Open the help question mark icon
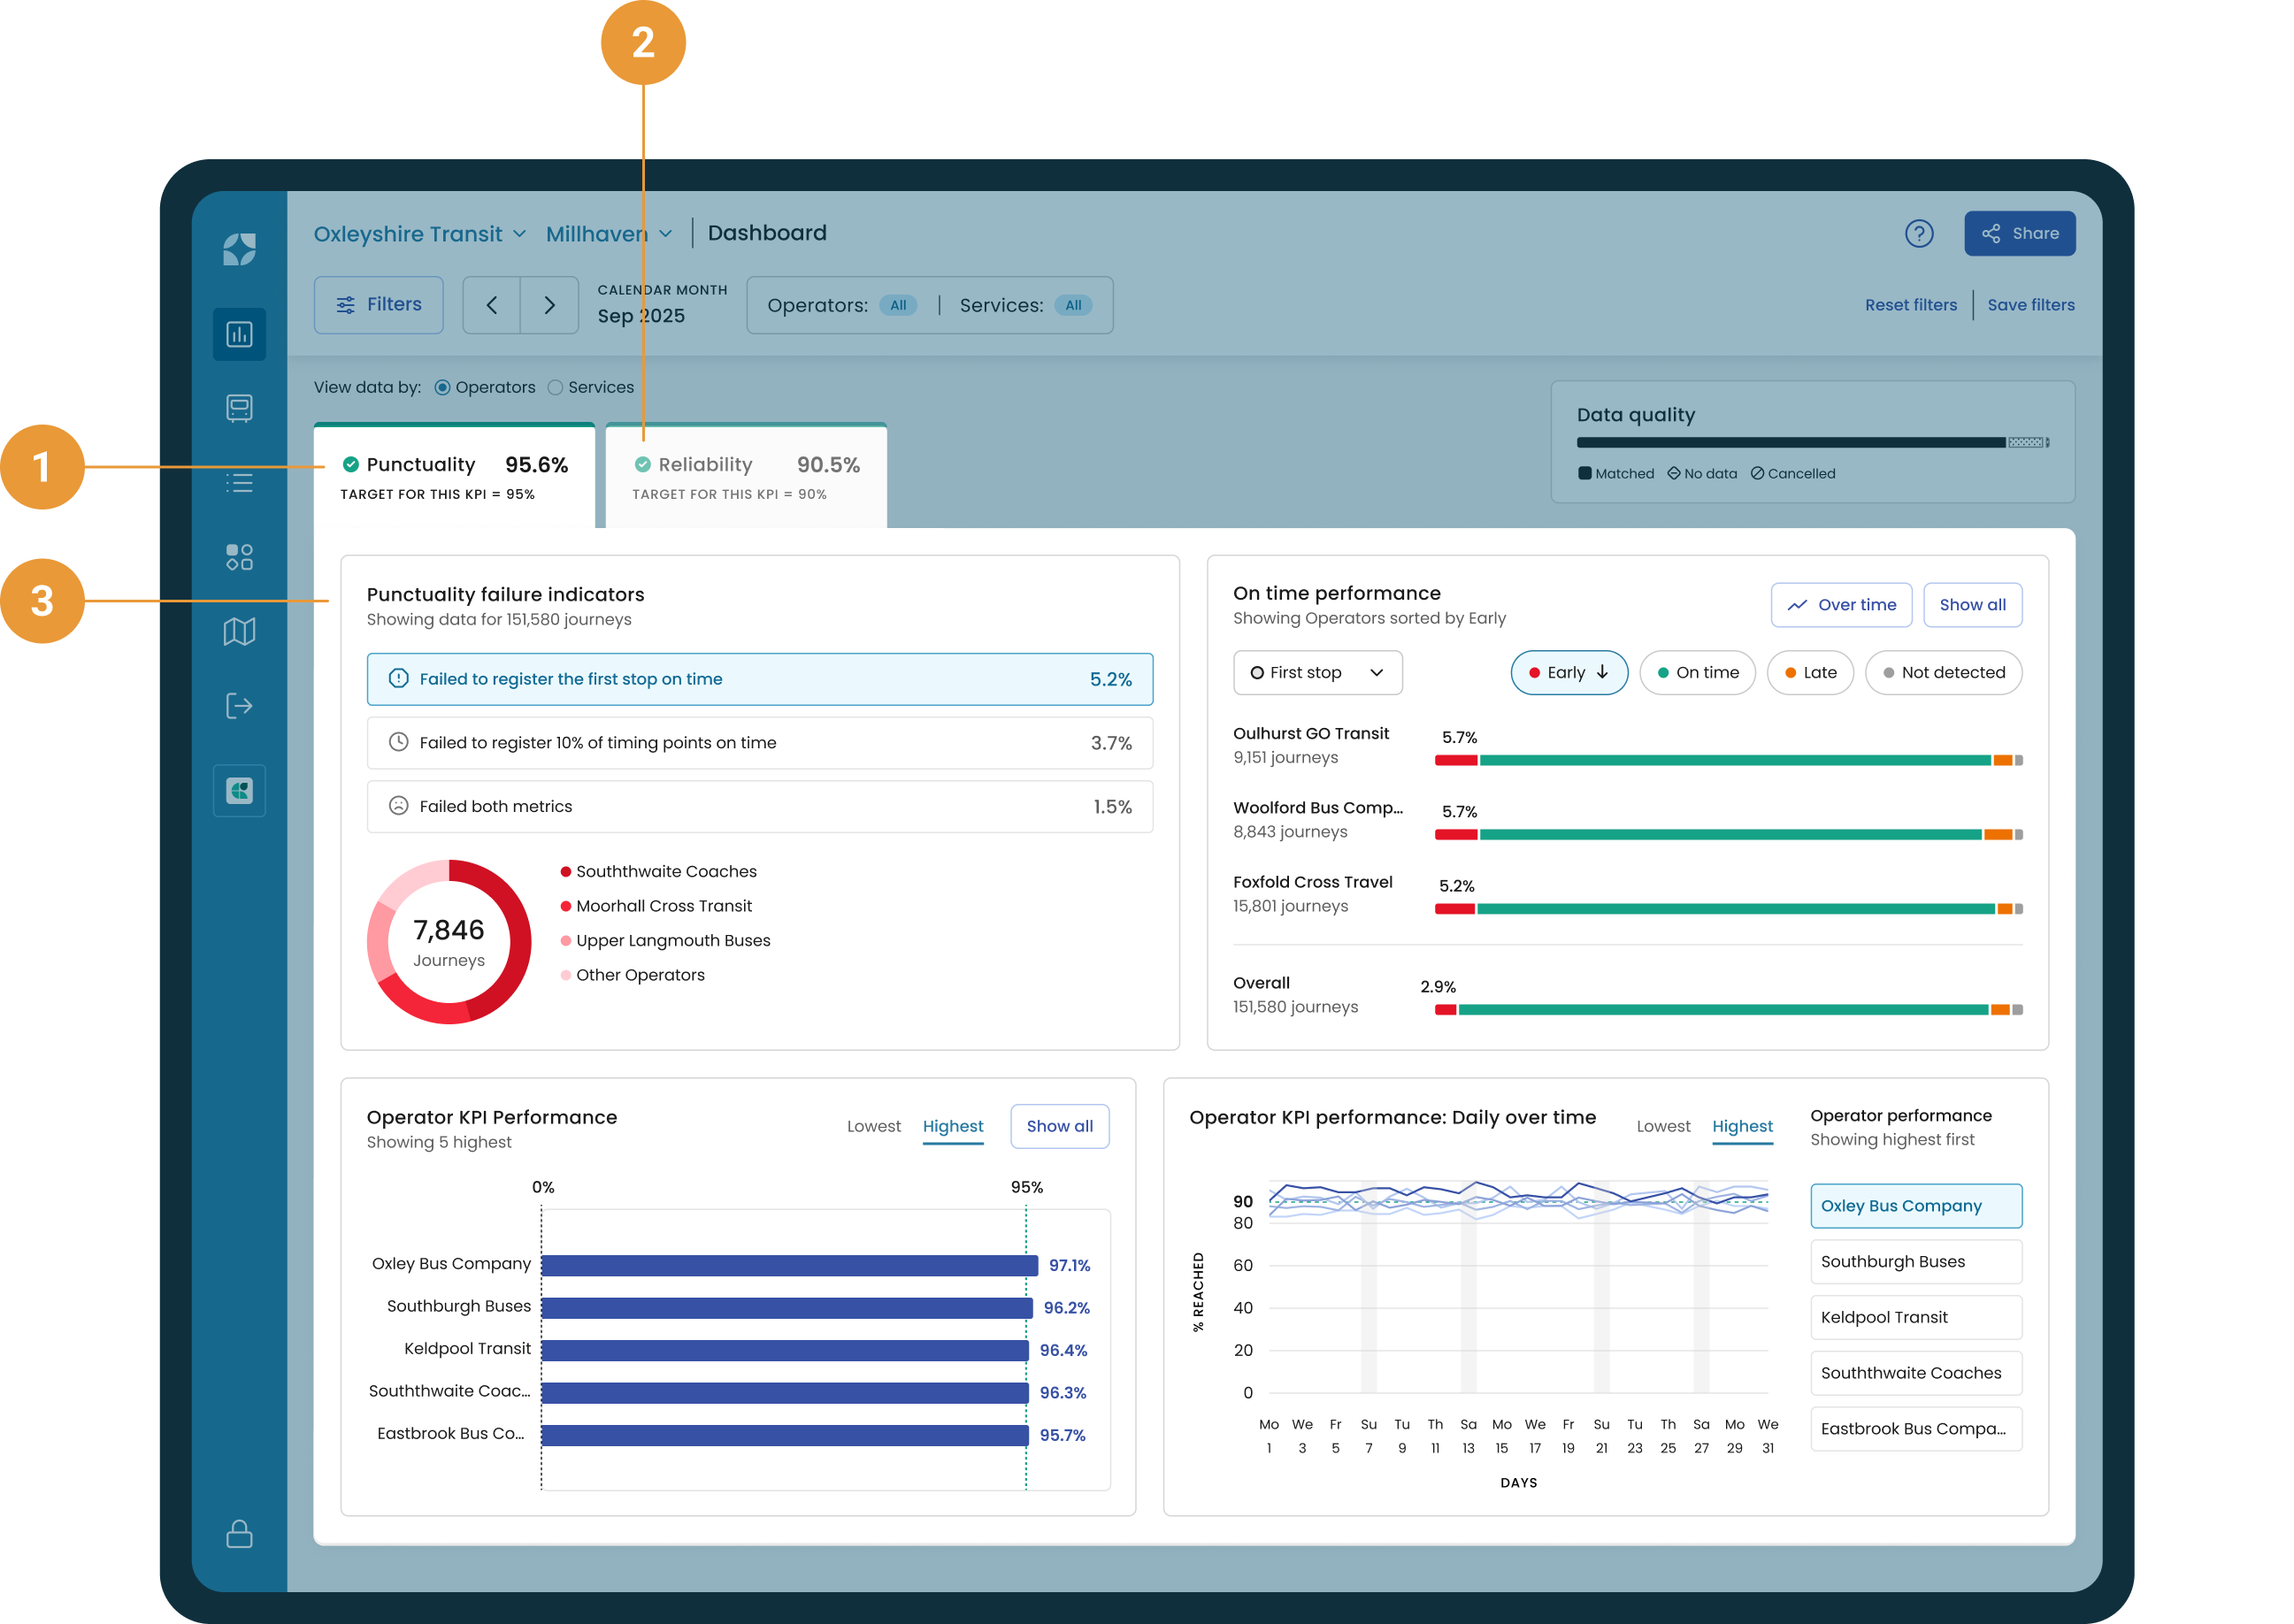2294x1624 pixels. [1918, 234]
